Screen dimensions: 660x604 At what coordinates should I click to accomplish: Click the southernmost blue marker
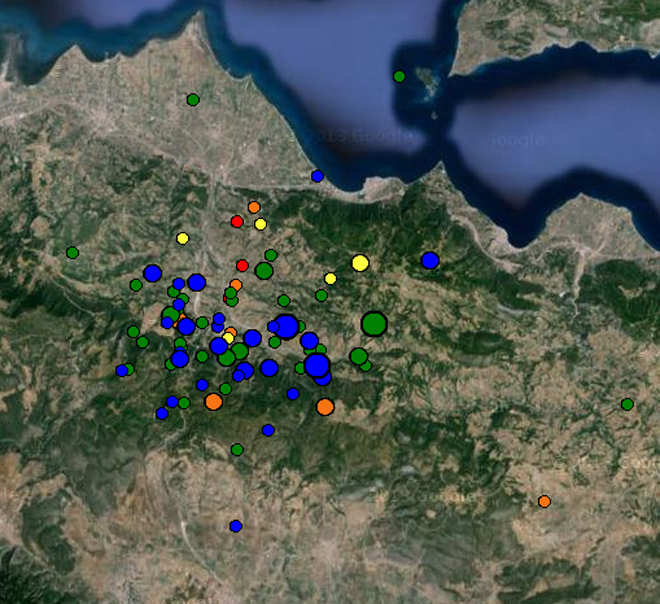point(236,526)
